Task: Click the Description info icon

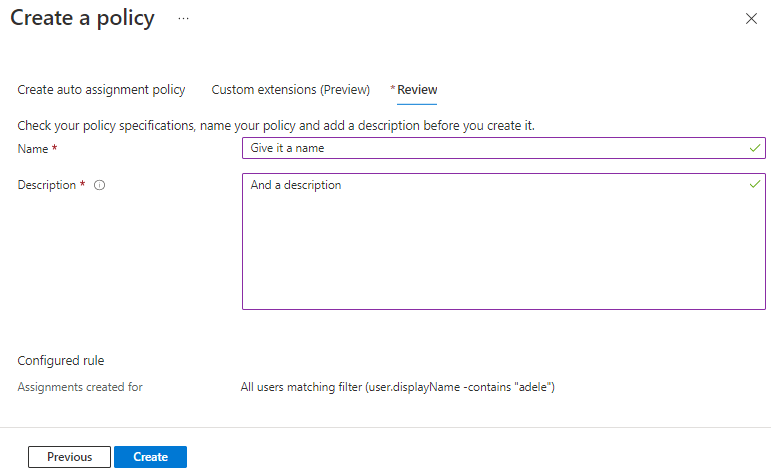Action: [x=99, y=185]
